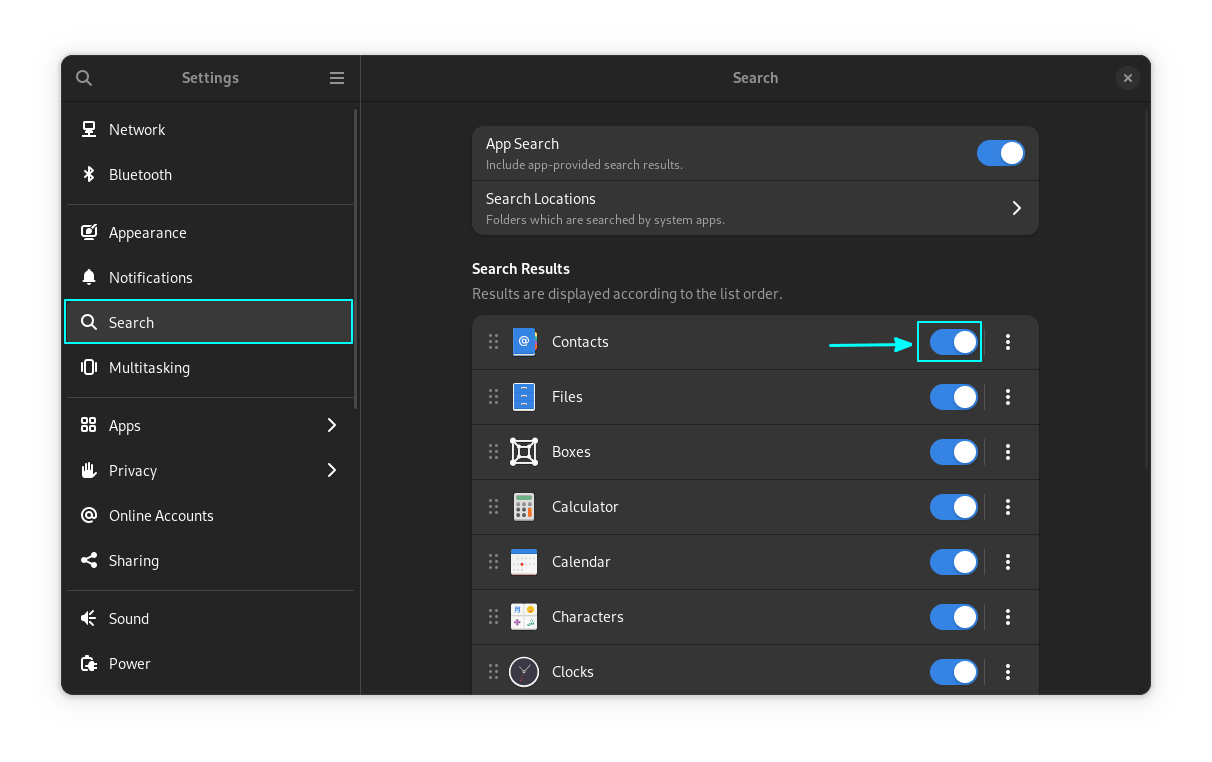
Task: Disable the App Search toggle
Action: pyautogui.click(x=1000, y=153)
